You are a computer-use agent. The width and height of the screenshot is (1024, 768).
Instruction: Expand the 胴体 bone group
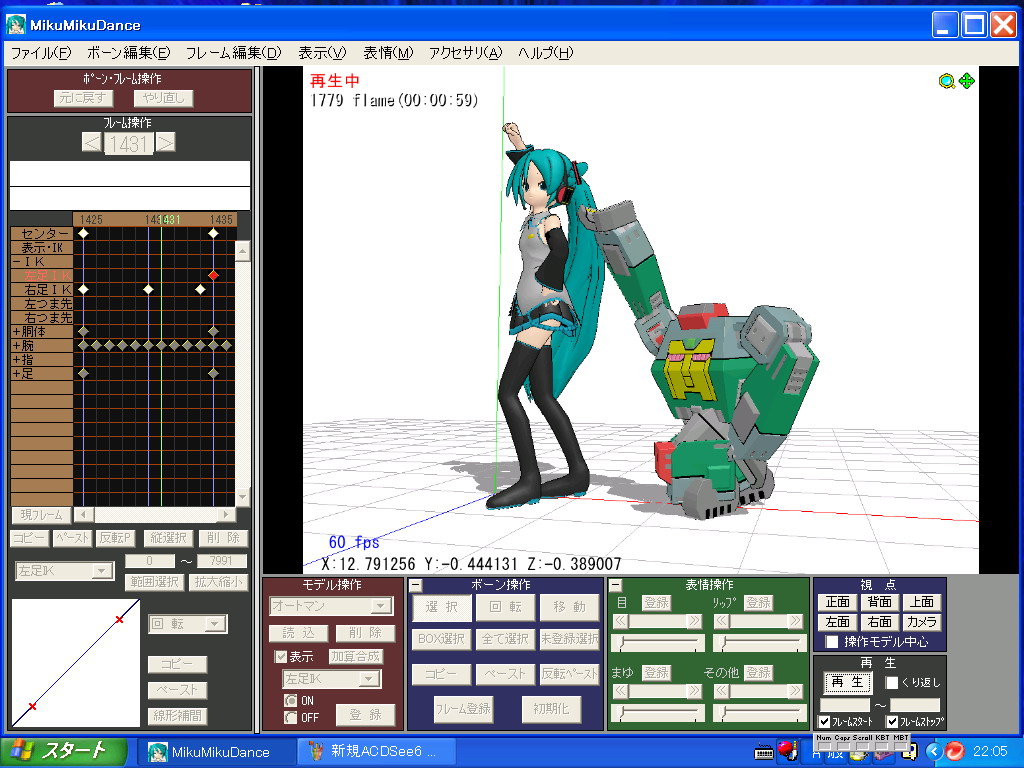[16, 332]
